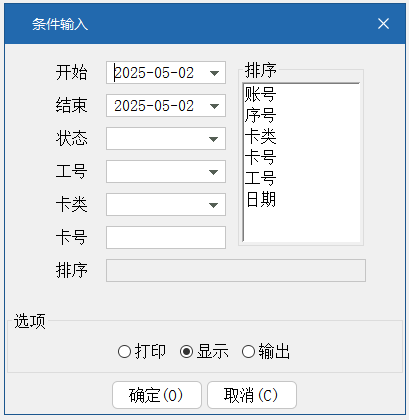Choose 序号 in the sort list
This screenshot has width=409, height=420.
pyautogui.click(x=260, y=115)
